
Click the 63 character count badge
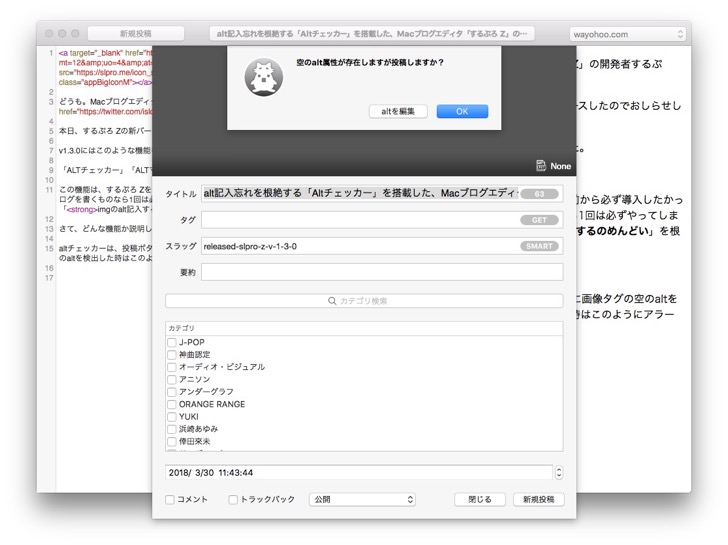click(539, 194)
